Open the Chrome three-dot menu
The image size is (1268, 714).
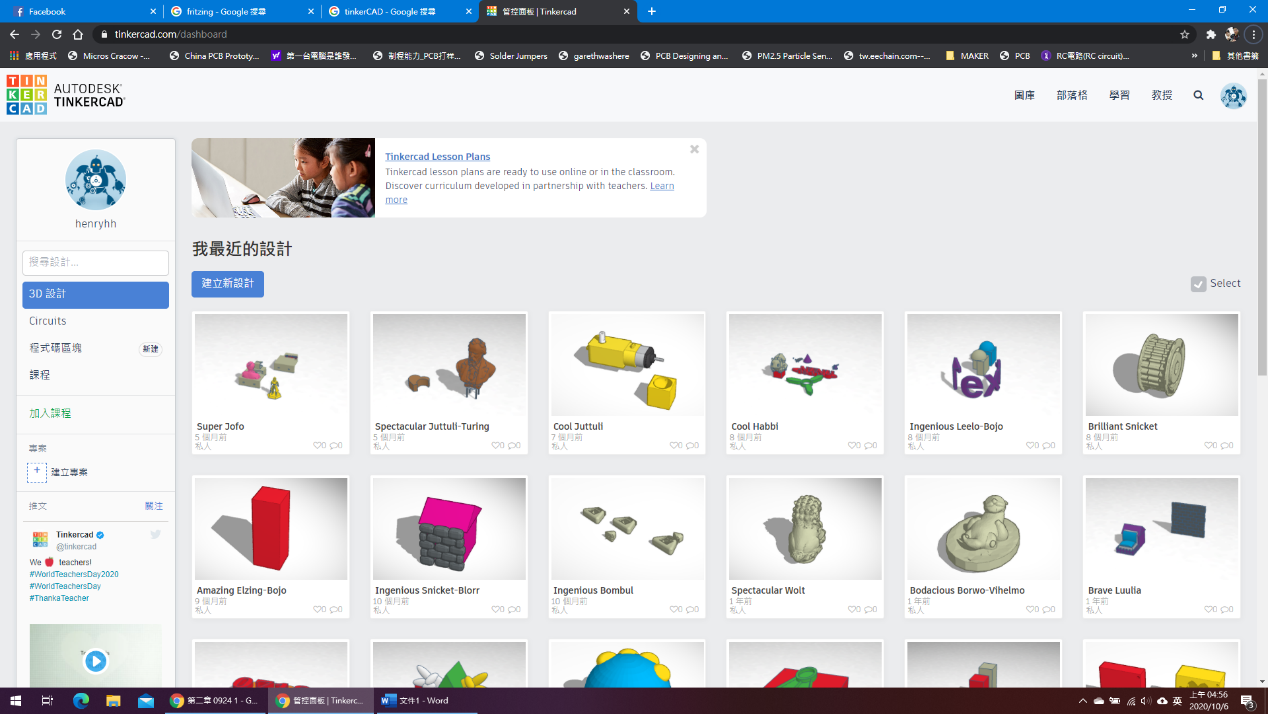coord(1254,34)
